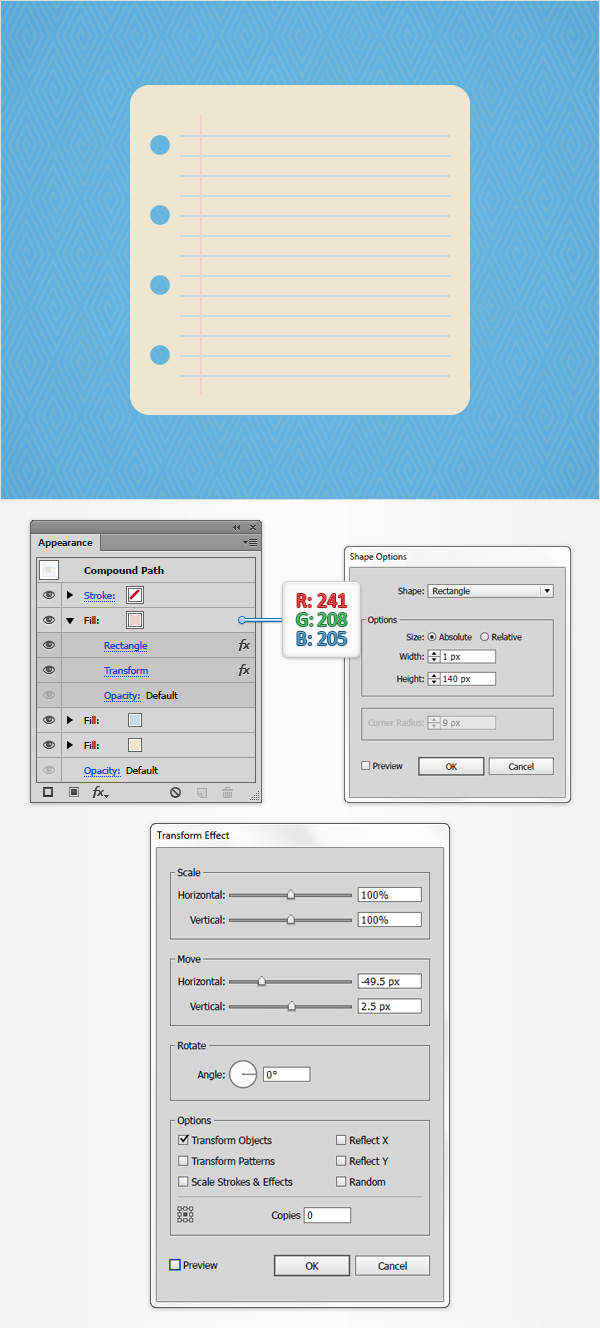Viewport: 600px width, 1328px height.
Task: Enable the Scale Strokes & Effects checkbox
Action: pyautogui.click(x=183, y=1182)
